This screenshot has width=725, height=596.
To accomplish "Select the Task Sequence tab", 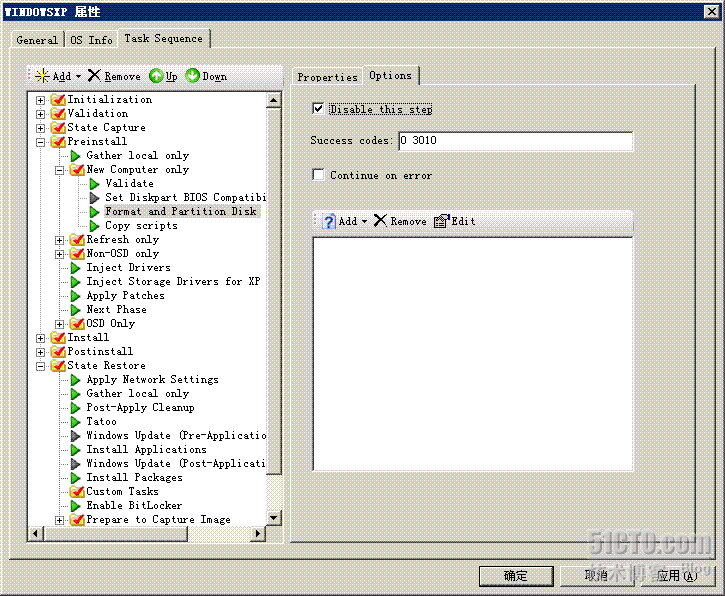I will (164, 38).
